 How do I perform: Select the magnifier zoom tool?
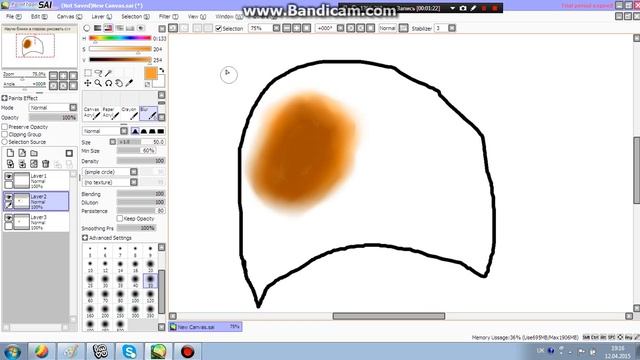coord(98,83)
